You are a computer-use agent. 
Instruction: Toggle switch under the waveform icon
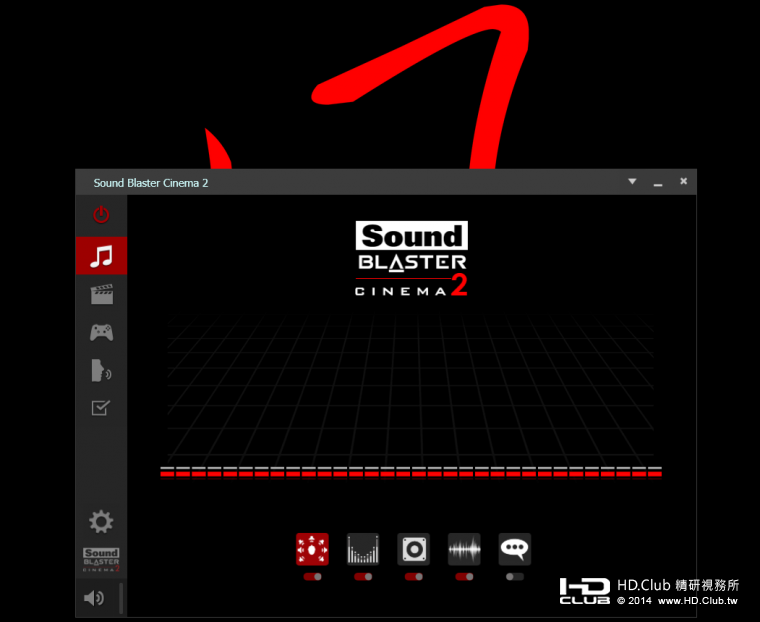(x=464, y=577)
